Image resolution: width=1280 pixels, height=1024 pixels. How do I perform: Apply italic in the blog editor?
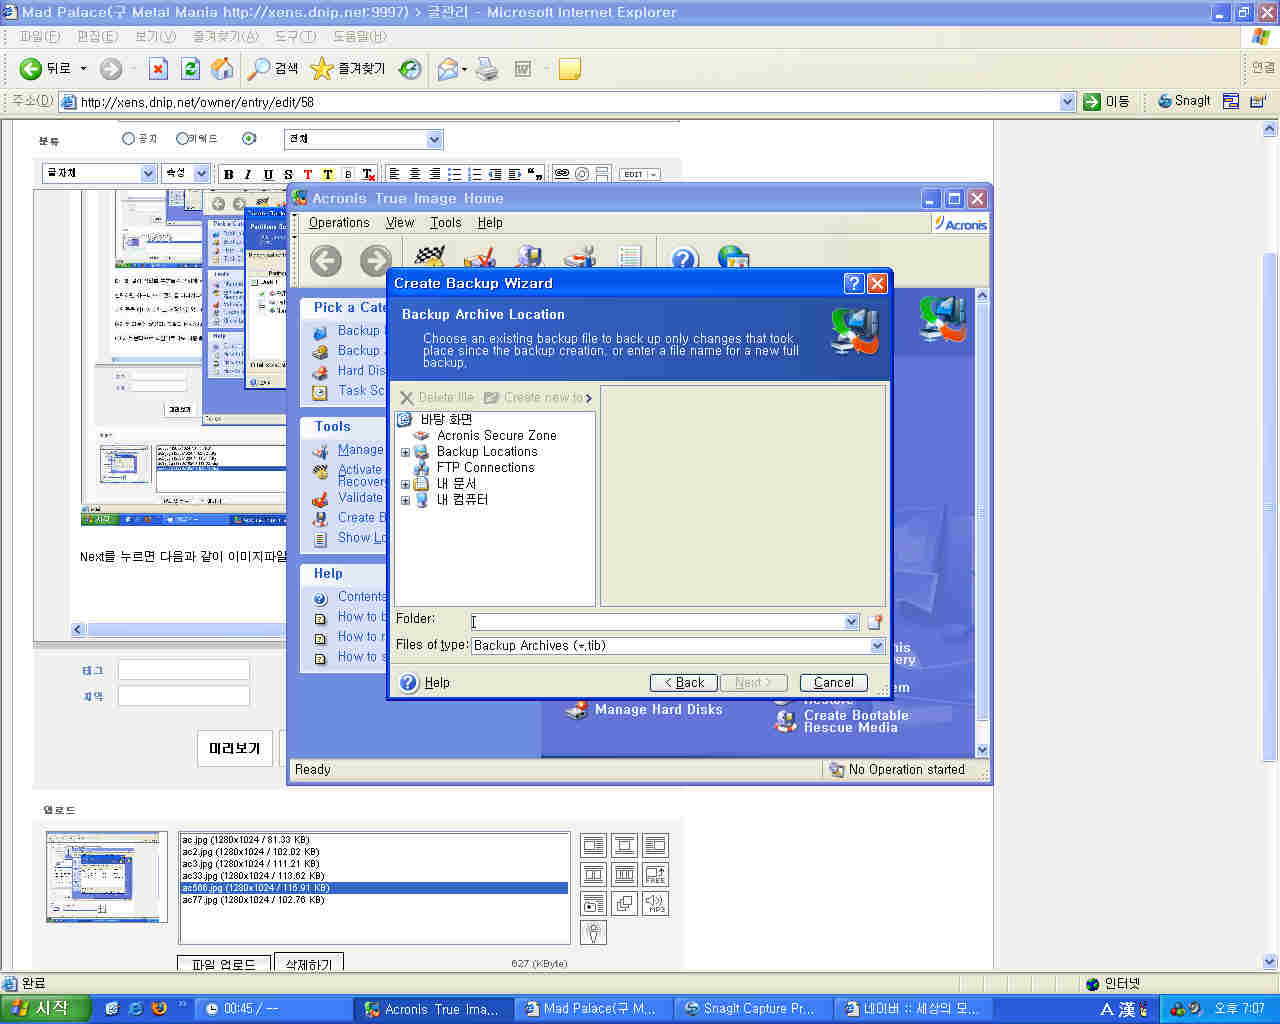[248, 174]
